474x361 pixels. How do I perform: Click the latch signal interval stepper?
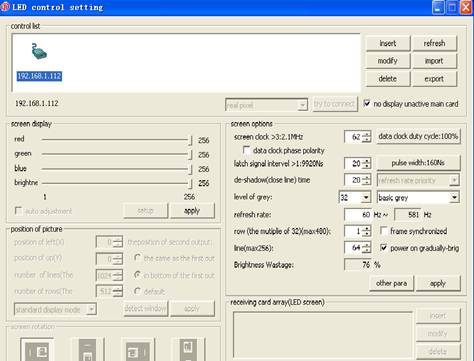tap(367, 163)
